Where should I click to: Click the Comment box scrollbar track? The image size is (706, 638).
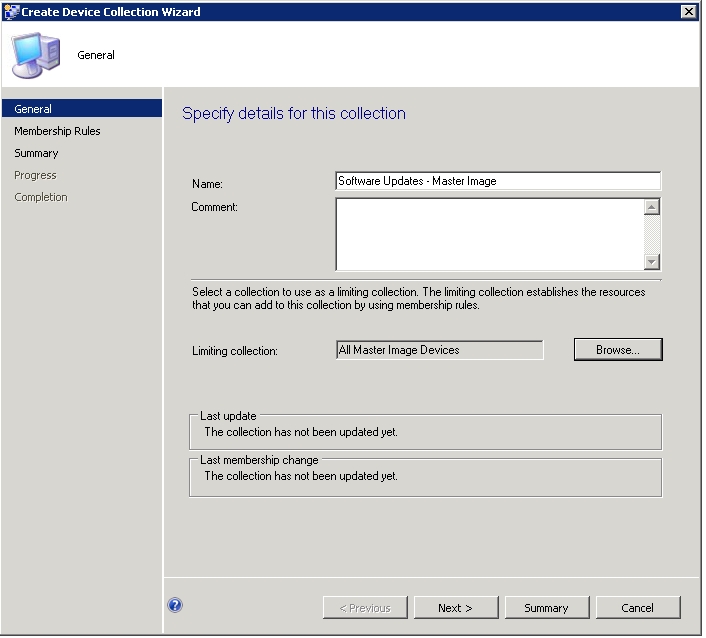point(652,235)
